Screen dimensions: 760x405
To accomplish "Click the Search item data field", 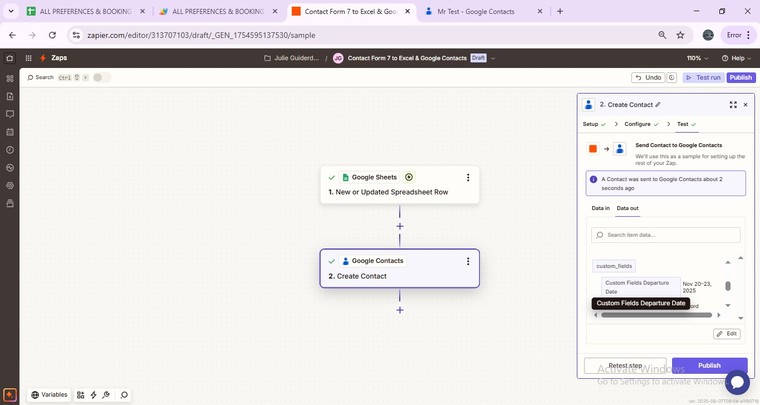I will click(665, 235).
